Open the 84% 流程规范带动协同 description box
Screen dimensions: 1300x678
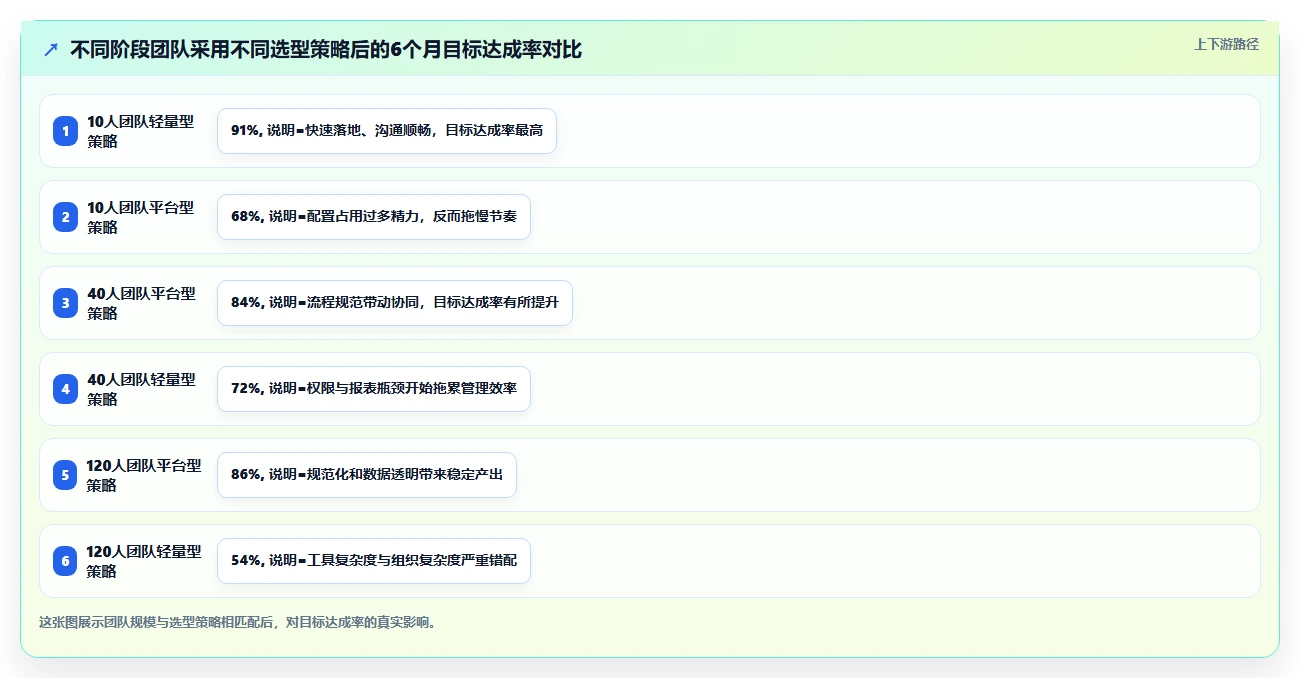tap(395, 303)
